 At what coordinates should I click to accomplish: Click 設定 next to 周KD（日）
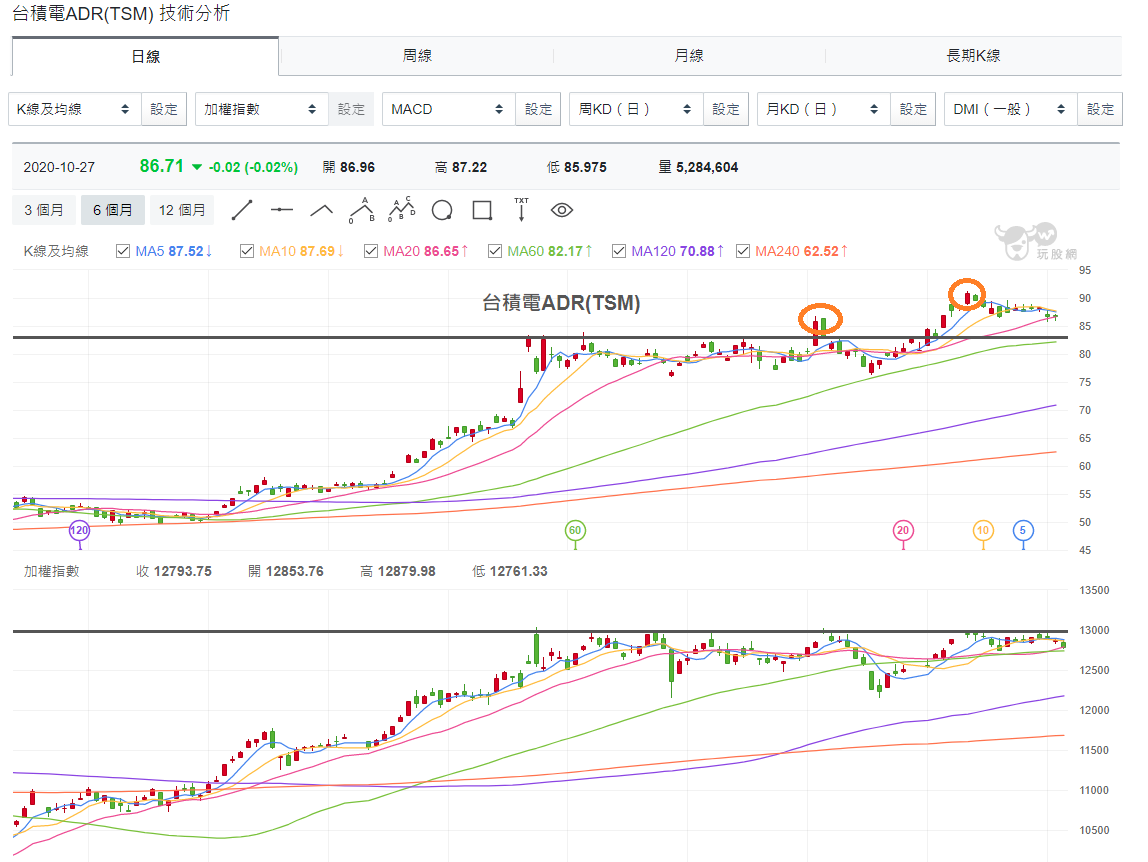coord(724,109)
